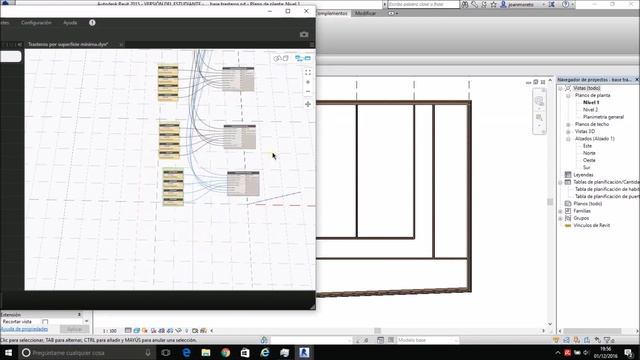640x360 pixels.
Task: Expand the Planos de techo node
Action: tap(568, 124)
